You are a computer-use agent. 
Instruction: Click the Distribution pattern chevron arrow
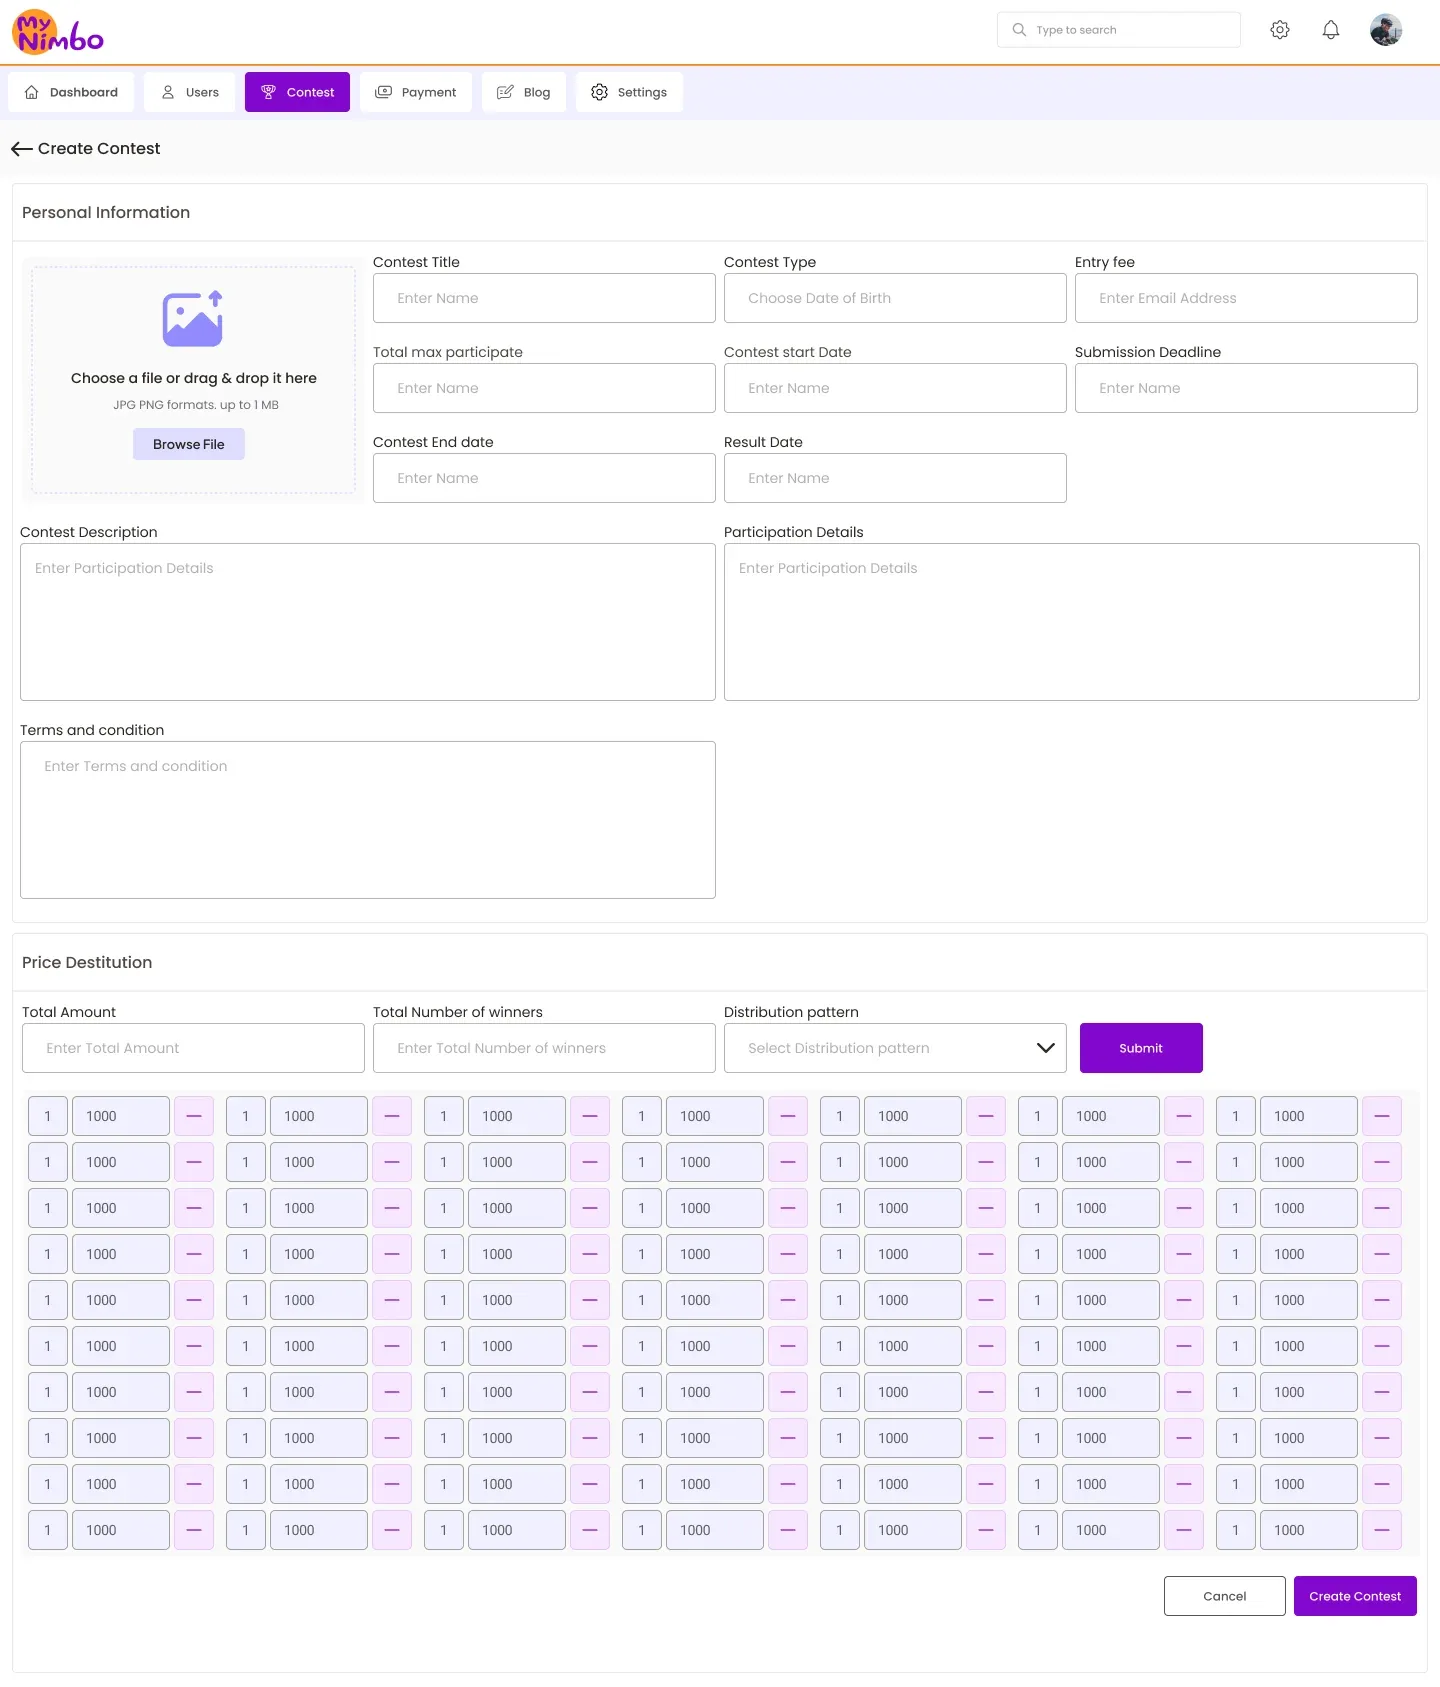1046,1048
